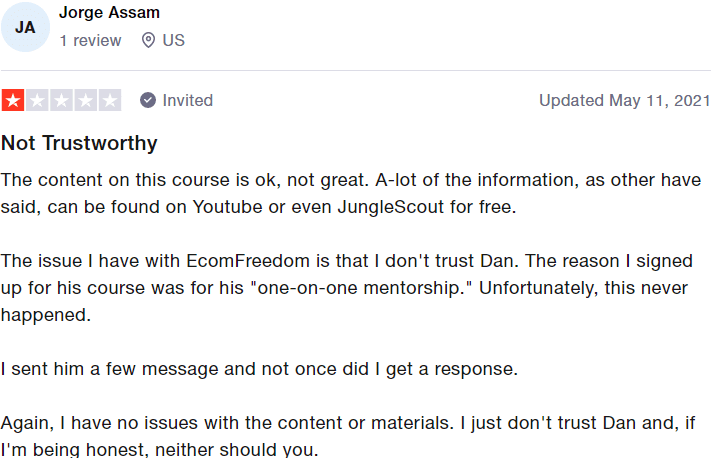Click the second grey rating star
The image size is (711, 458).
click(37, 100)
